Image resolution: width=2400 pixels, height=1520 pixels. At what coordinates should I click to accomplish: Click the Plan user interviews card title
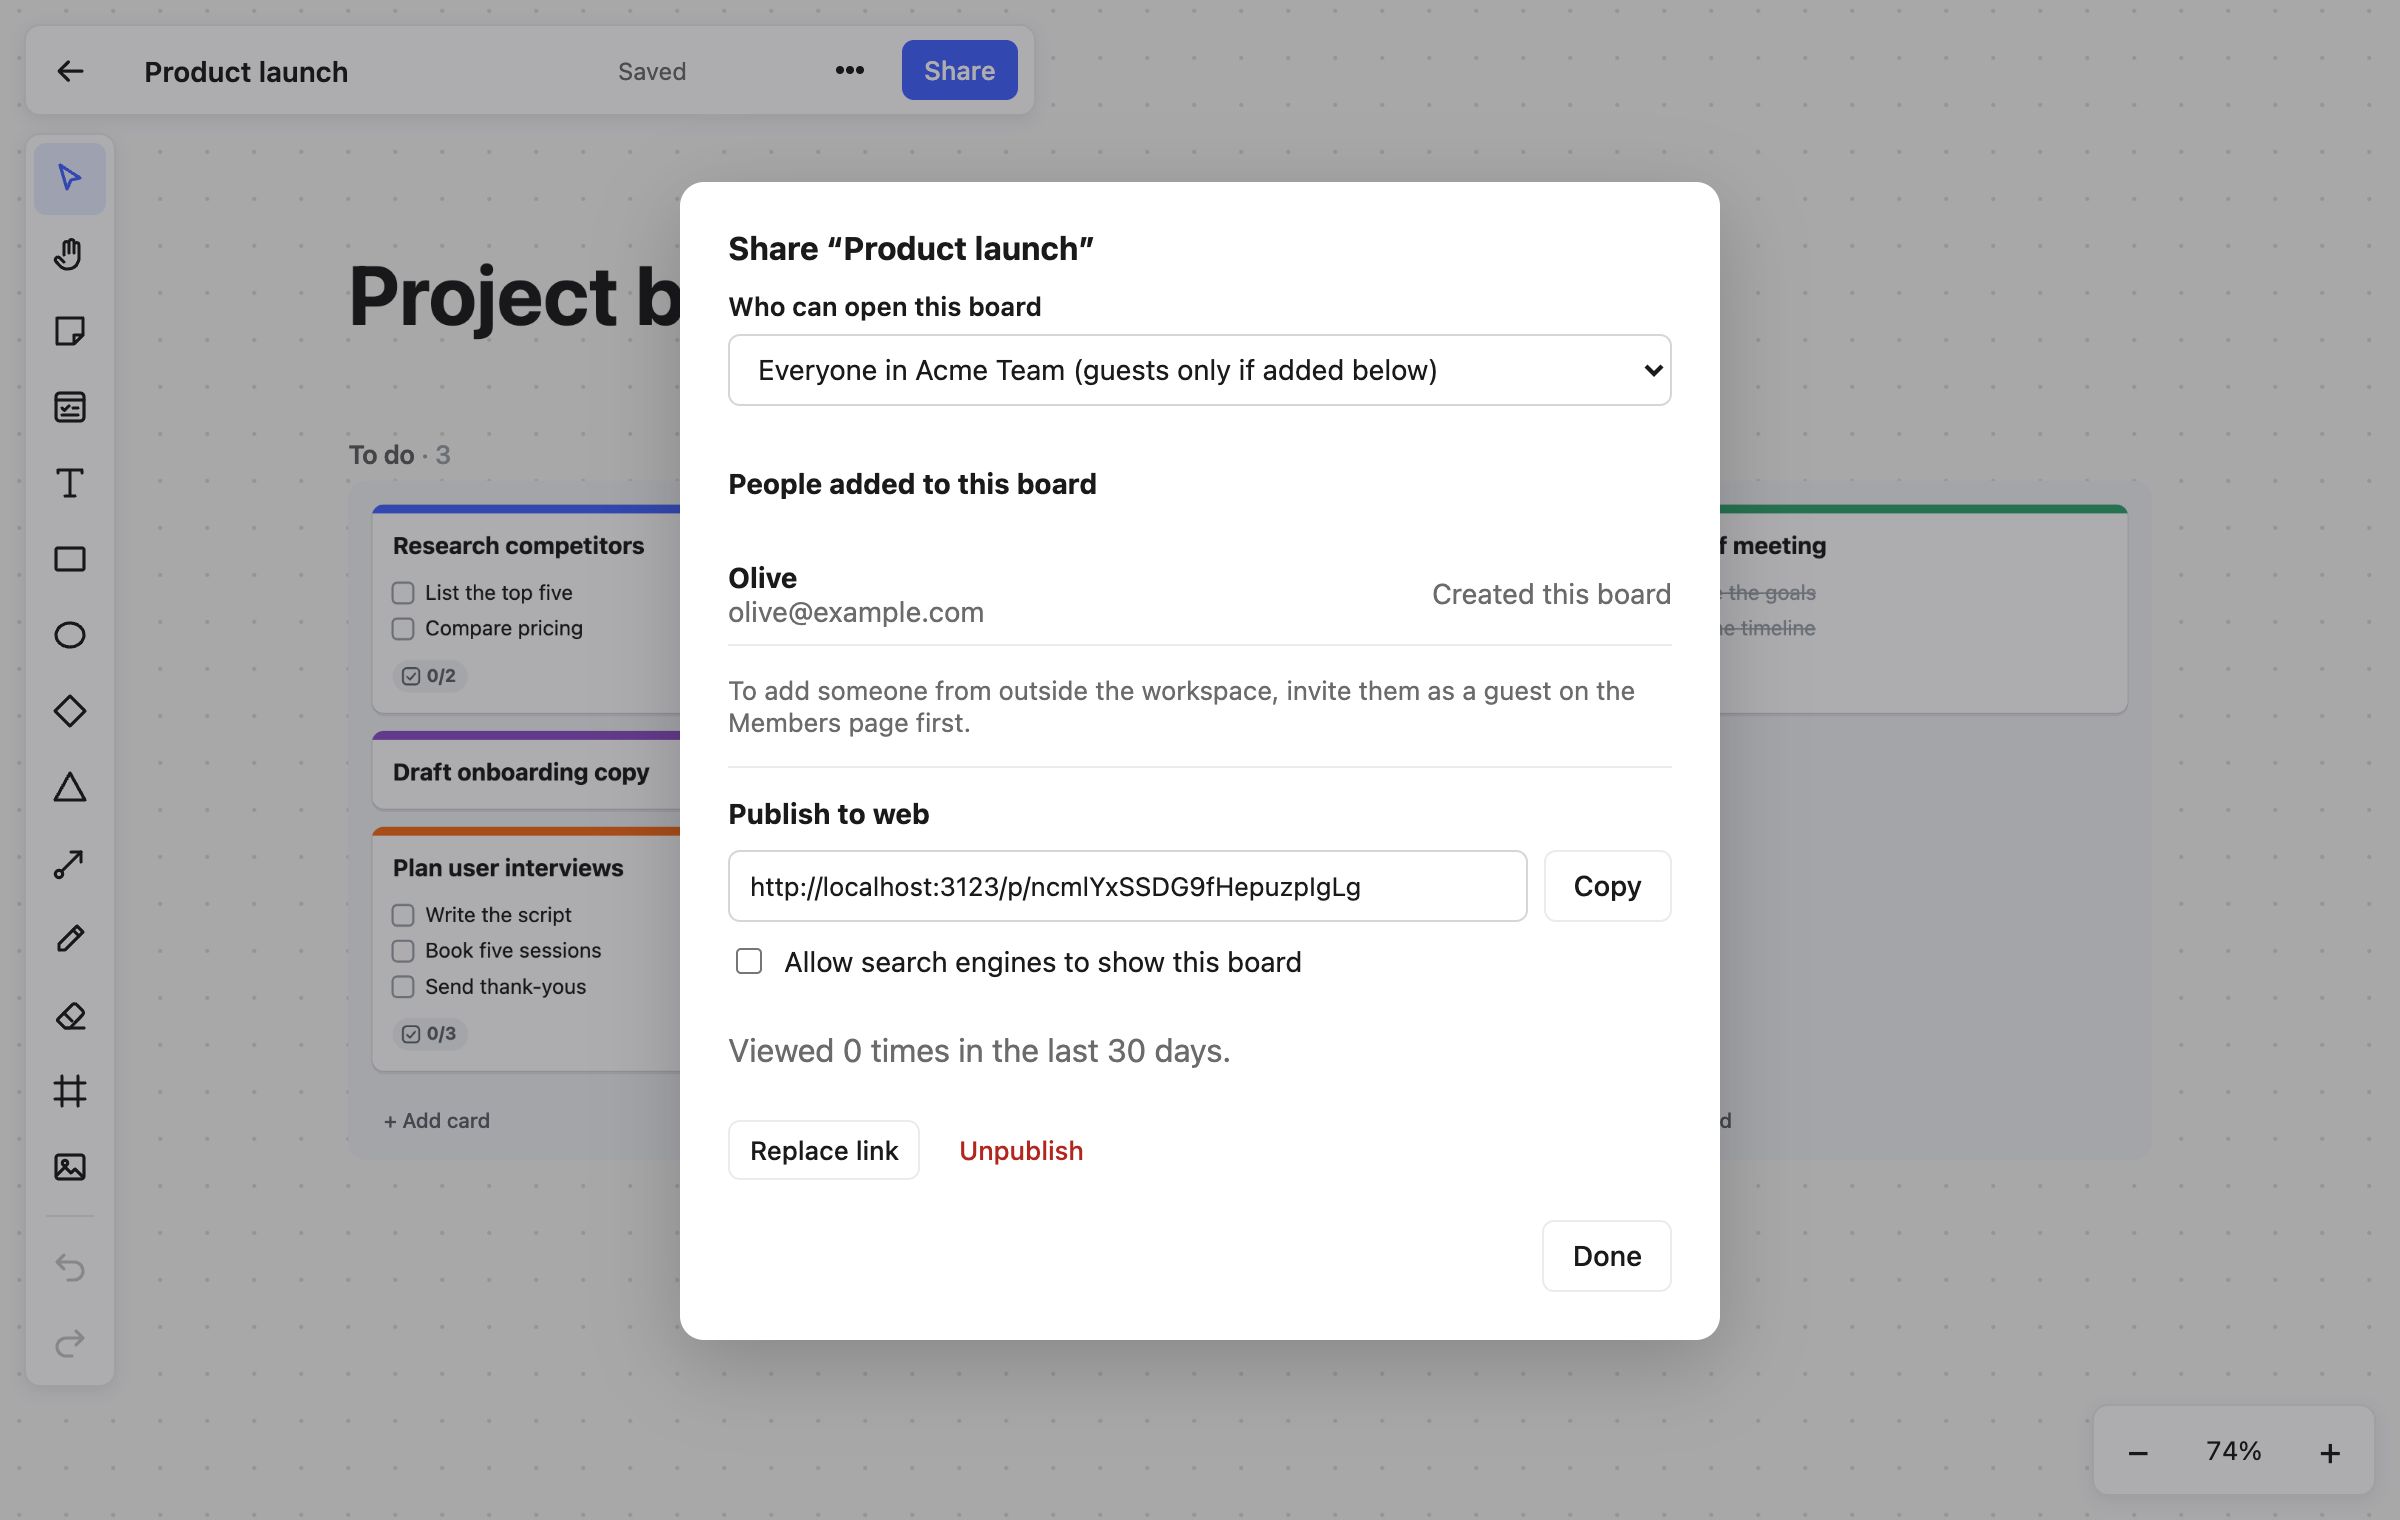click(508, 868)
